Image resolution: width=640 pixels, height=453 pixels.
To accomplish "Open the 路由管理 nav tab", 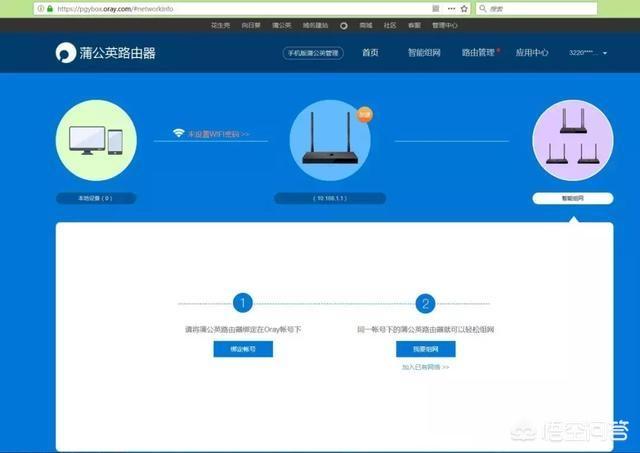I will [x=478, y=52].
